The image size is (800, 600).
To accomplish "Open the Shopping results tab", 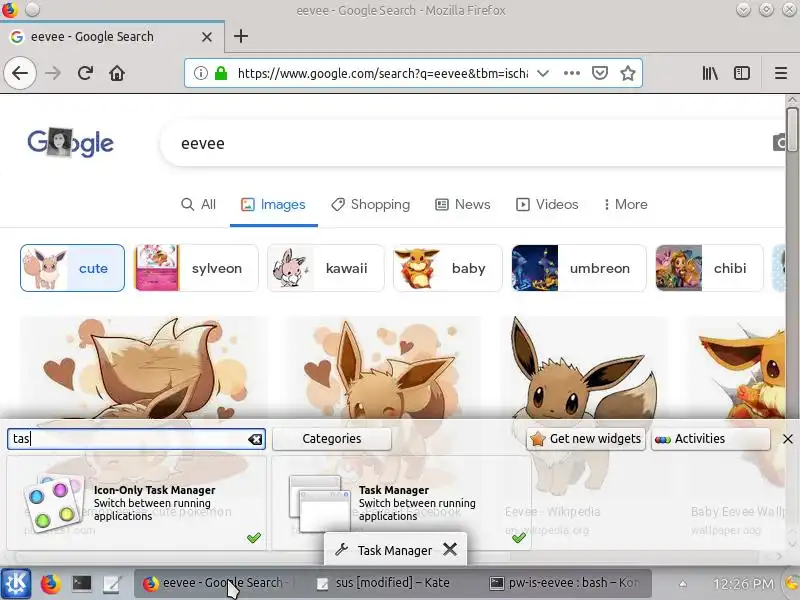I will point(370,205).
